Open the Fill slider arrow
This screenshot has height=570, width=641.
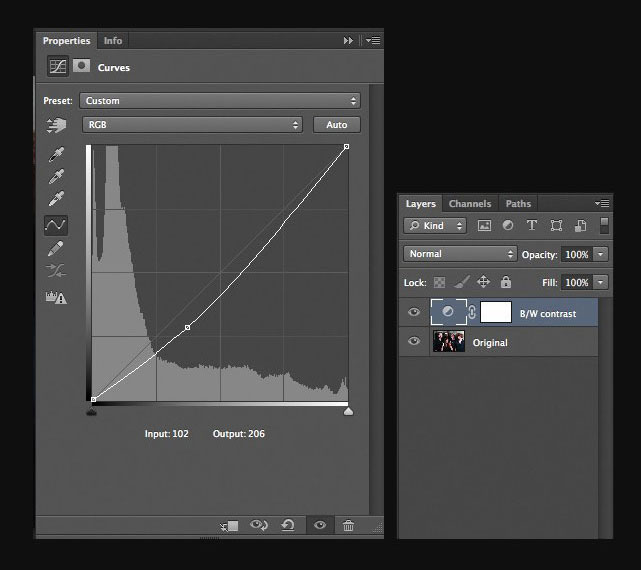coord(601,282)
